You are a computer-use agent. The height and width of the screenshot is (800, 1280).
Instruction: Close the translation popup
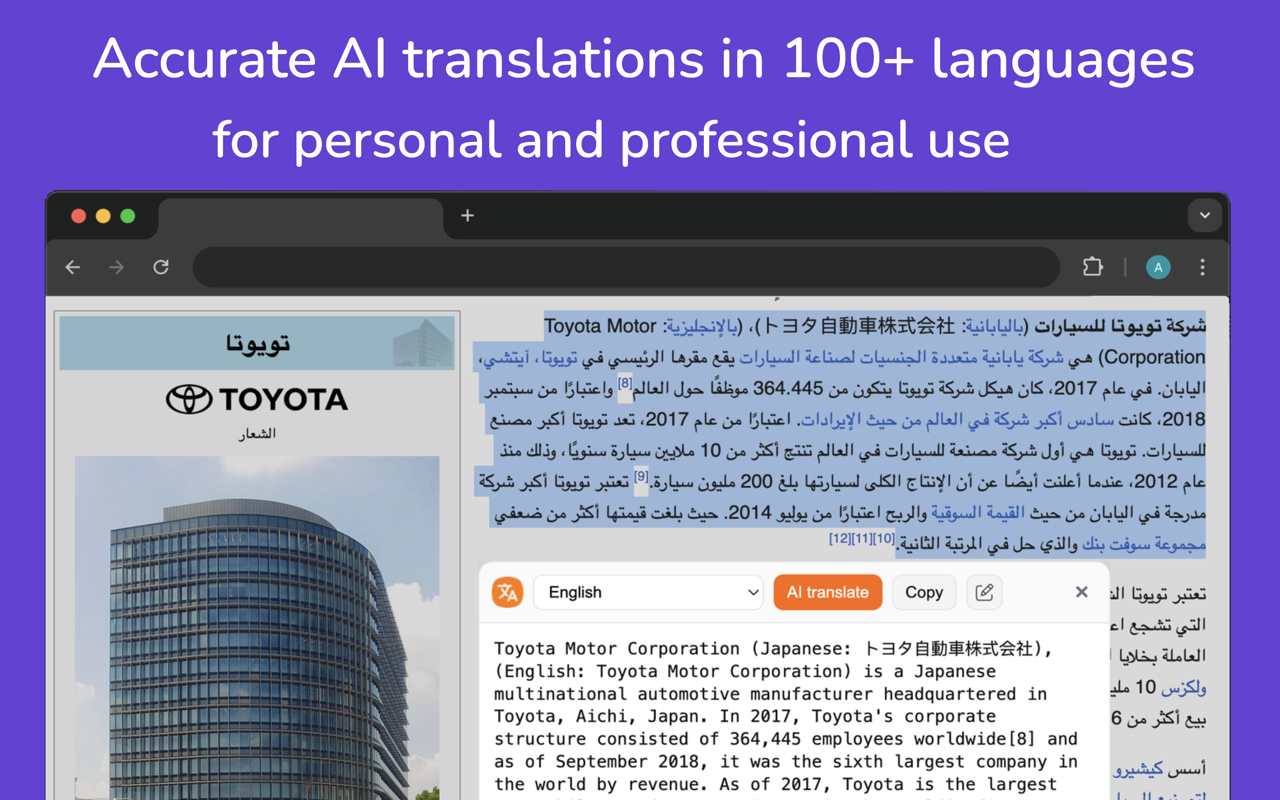[1082, 592]
